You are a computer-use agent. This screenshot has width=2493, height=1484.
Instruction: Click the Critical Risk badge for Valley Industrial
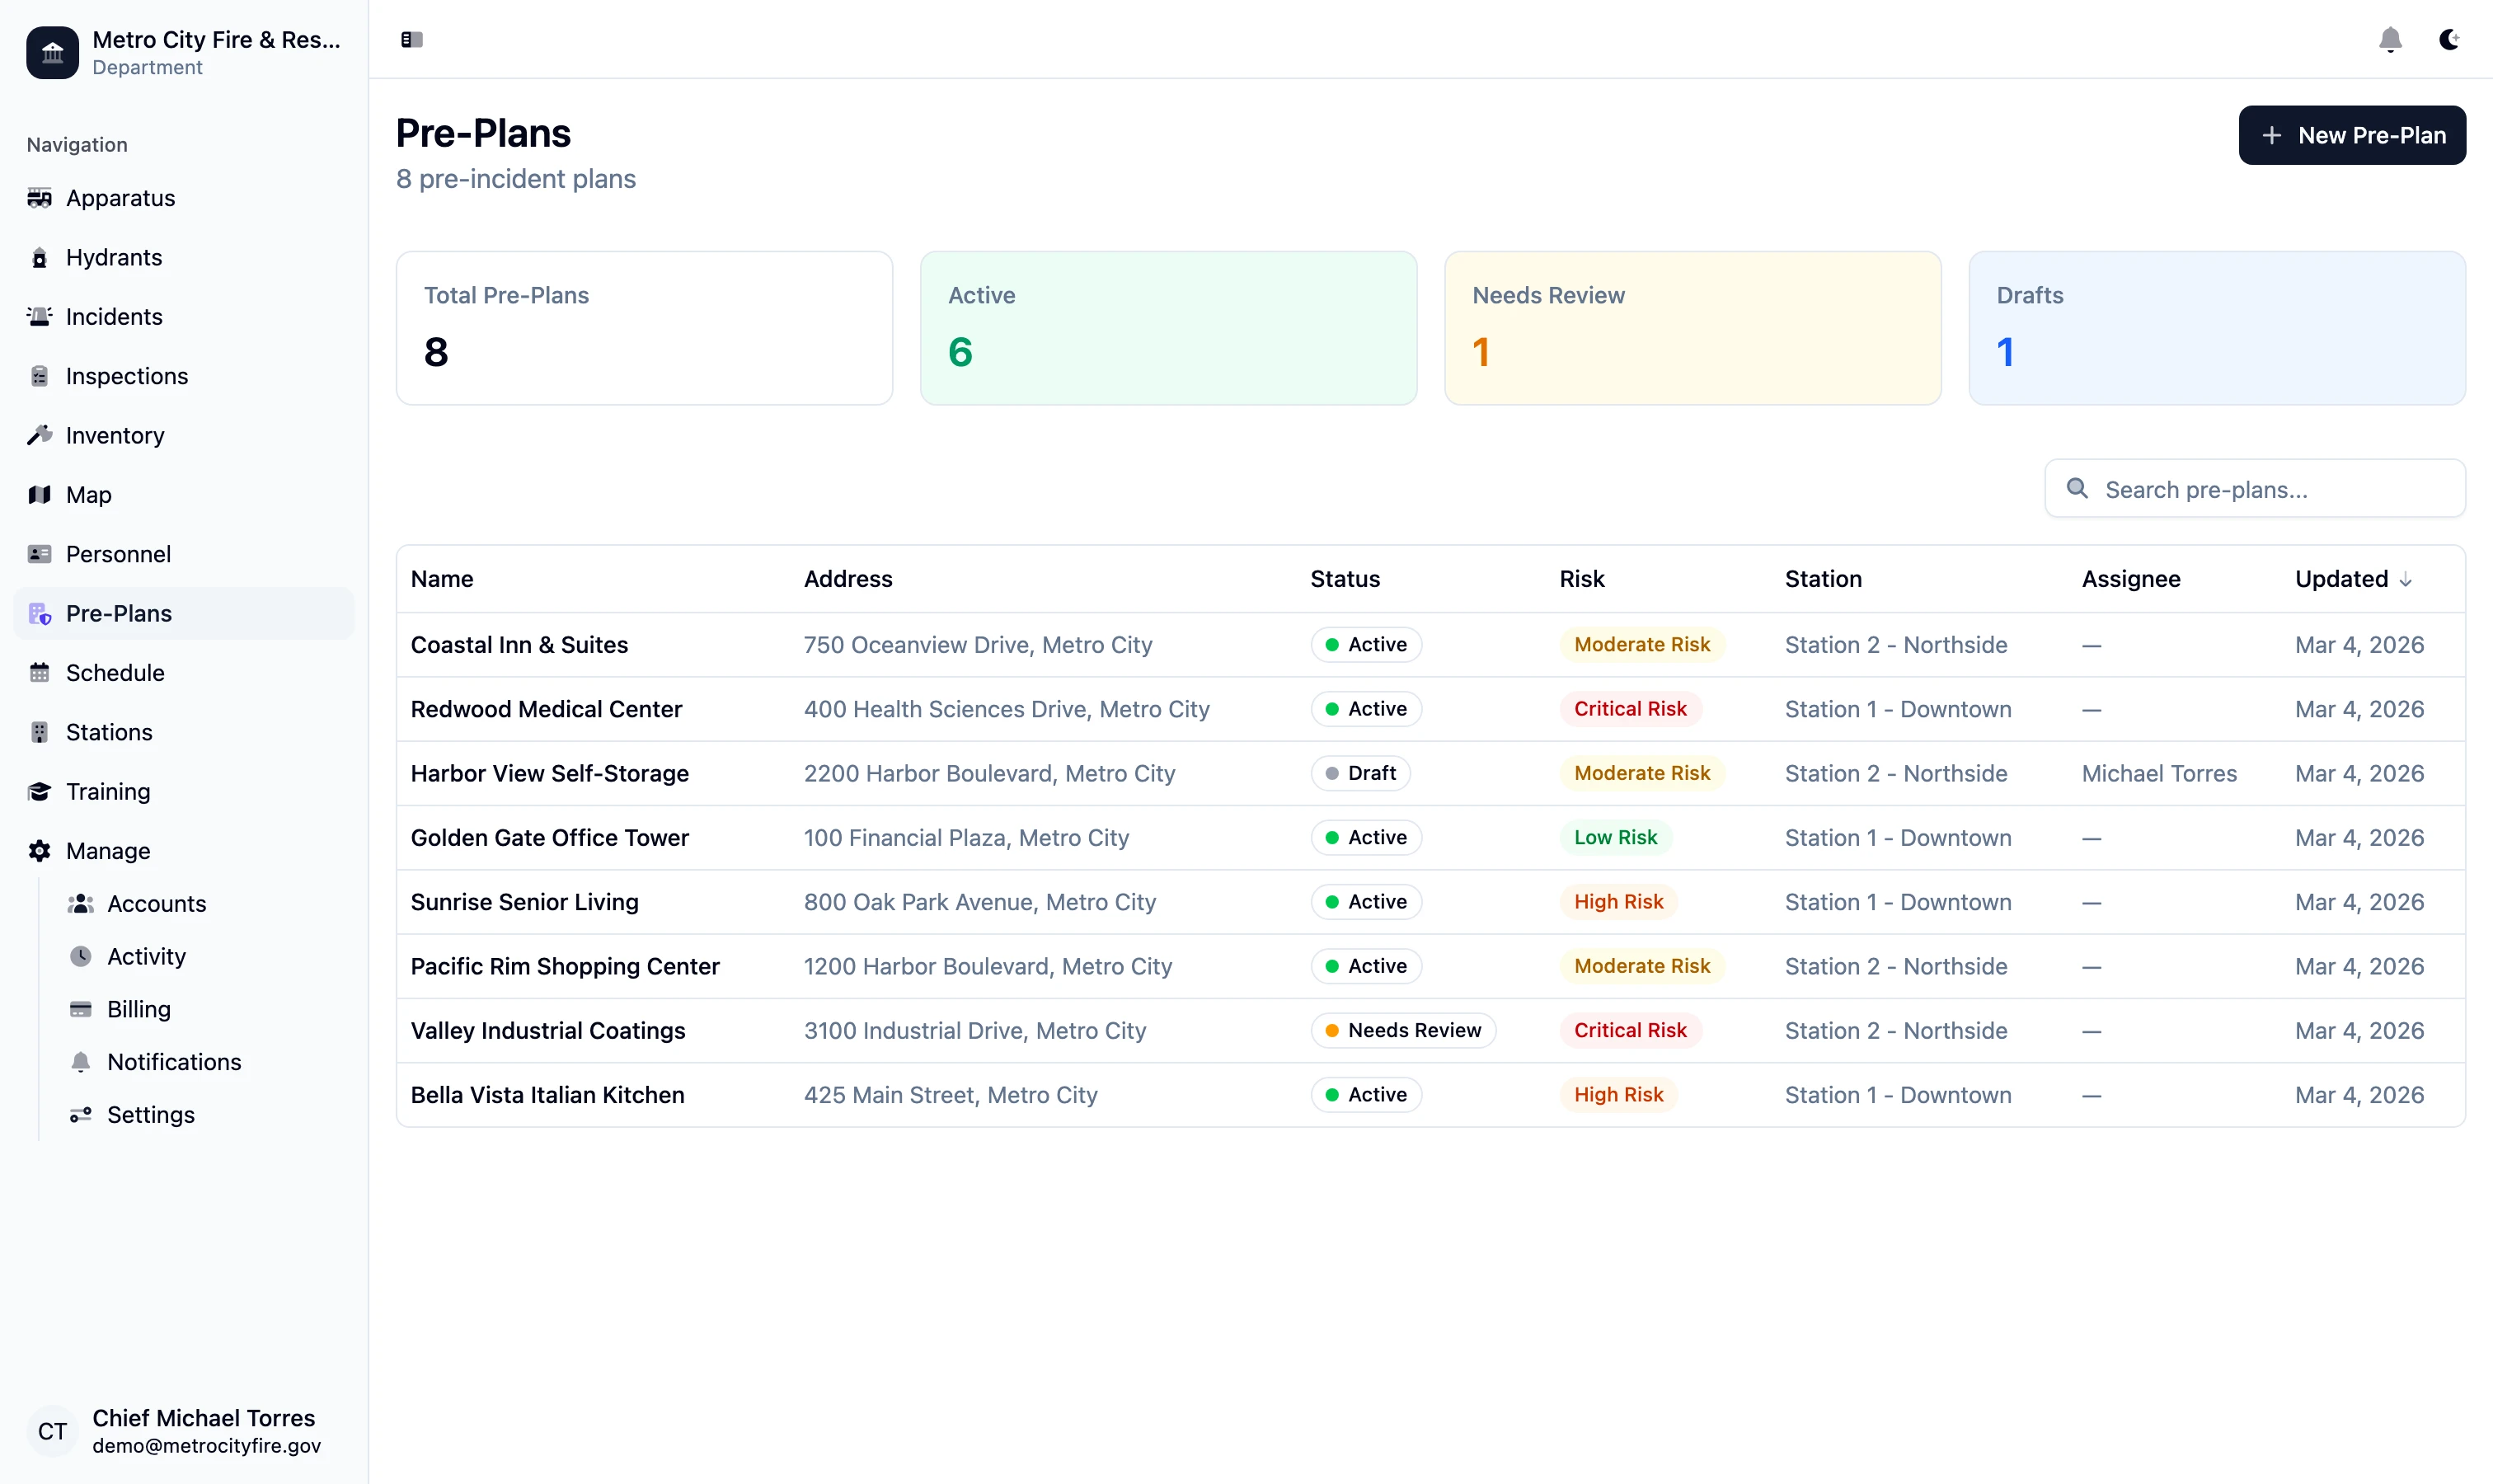point(1629,1030)
